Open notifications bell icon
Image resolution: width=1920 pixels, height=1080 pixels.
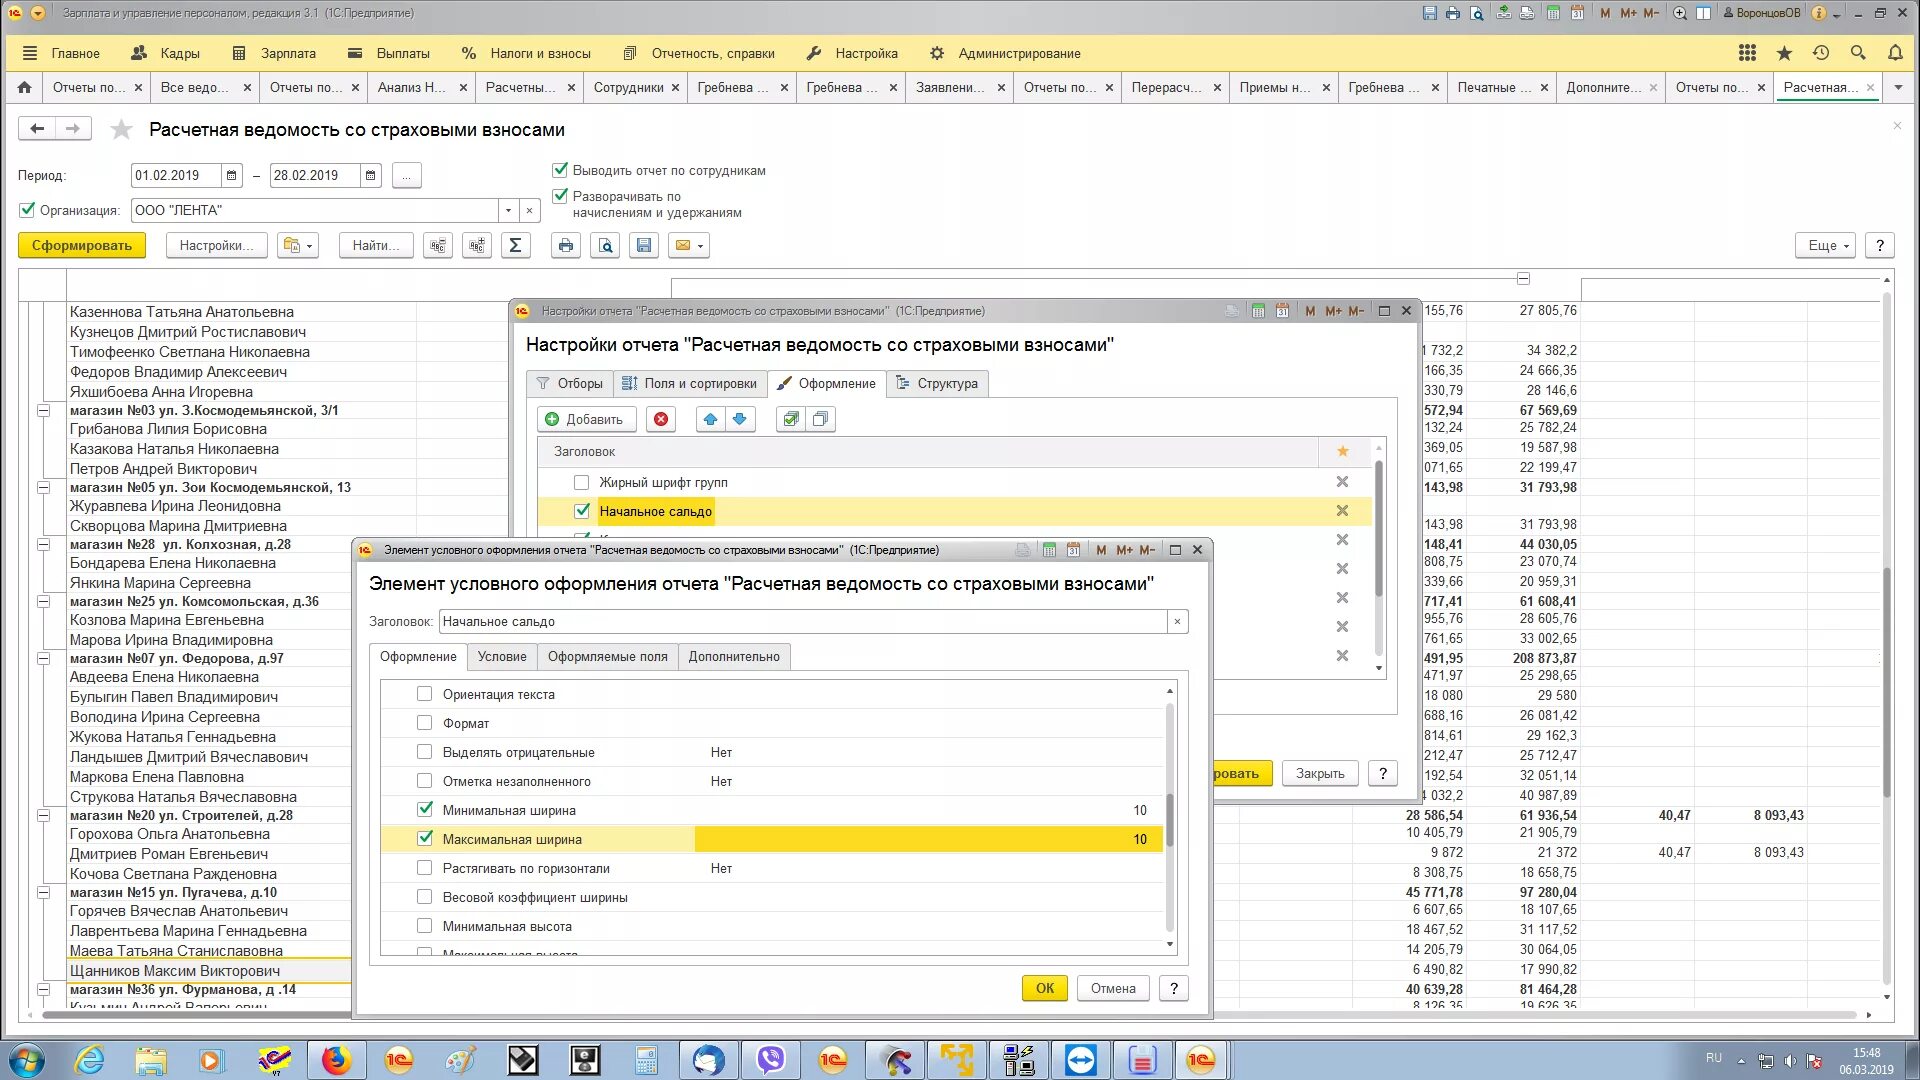[x=1895, y=53]
